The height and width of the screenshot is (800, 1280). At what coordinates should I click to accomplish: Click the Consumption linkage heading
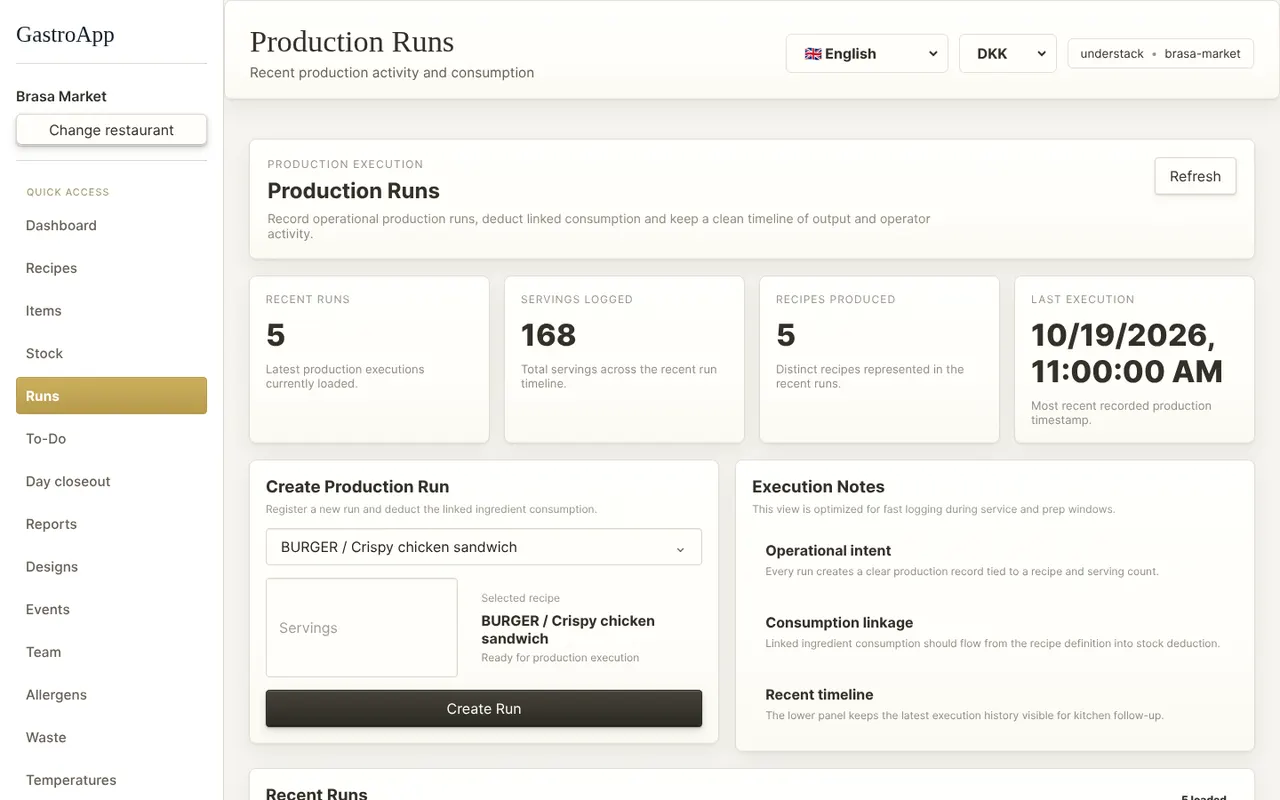point(839,623)
